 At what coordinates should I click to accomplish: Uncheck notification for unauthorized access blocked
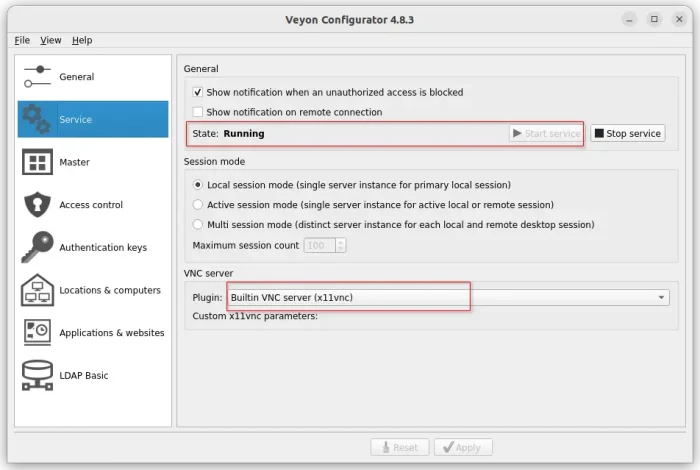[198, 92]
